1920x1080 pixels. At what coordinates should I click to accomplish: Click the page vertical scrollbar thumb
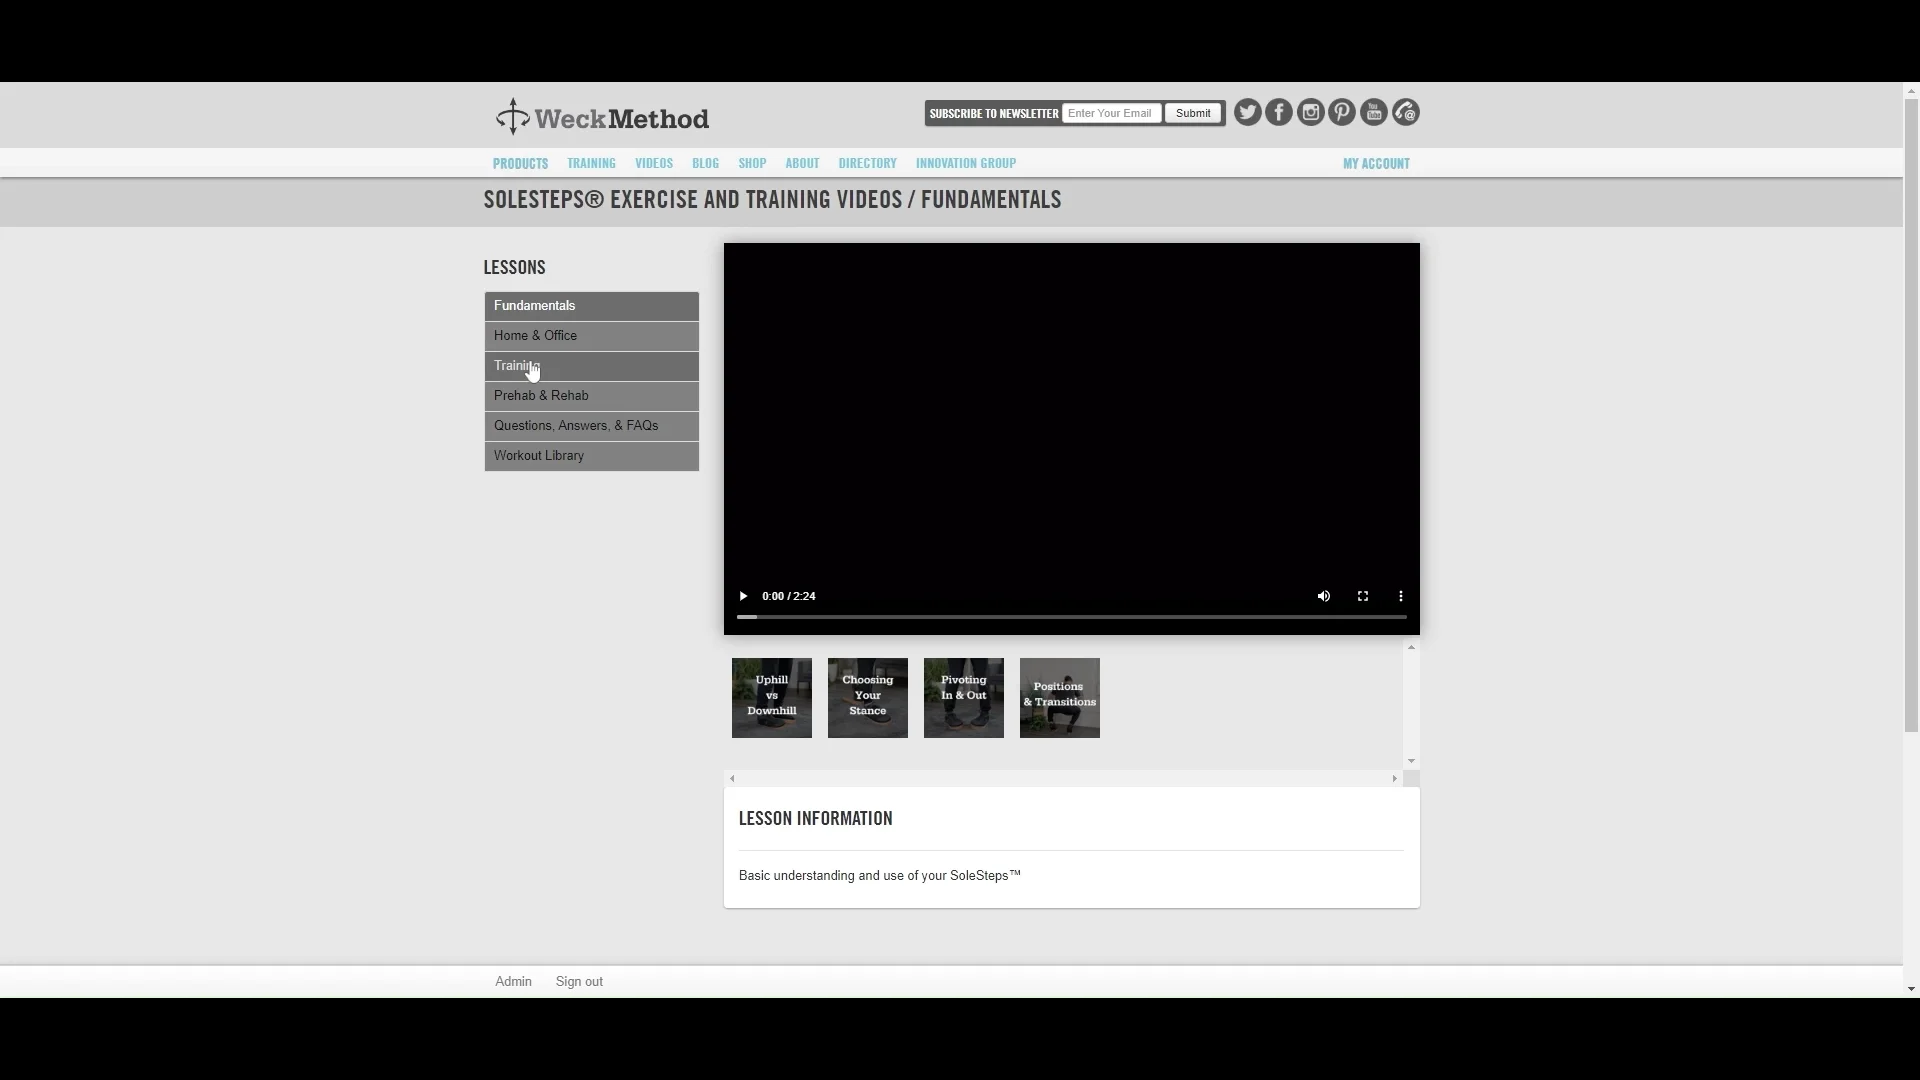1911,415
